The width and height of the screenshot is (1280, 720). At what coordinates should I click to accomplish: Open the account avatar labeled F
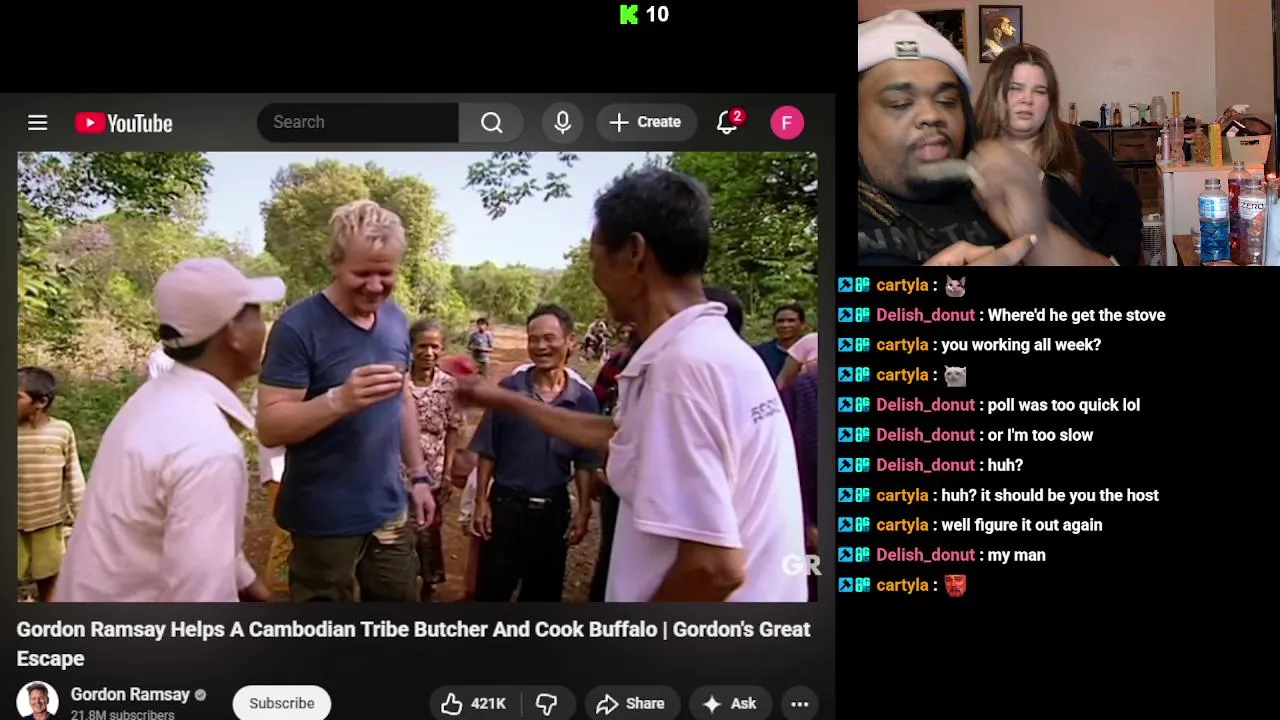click(x=787, y=122)
